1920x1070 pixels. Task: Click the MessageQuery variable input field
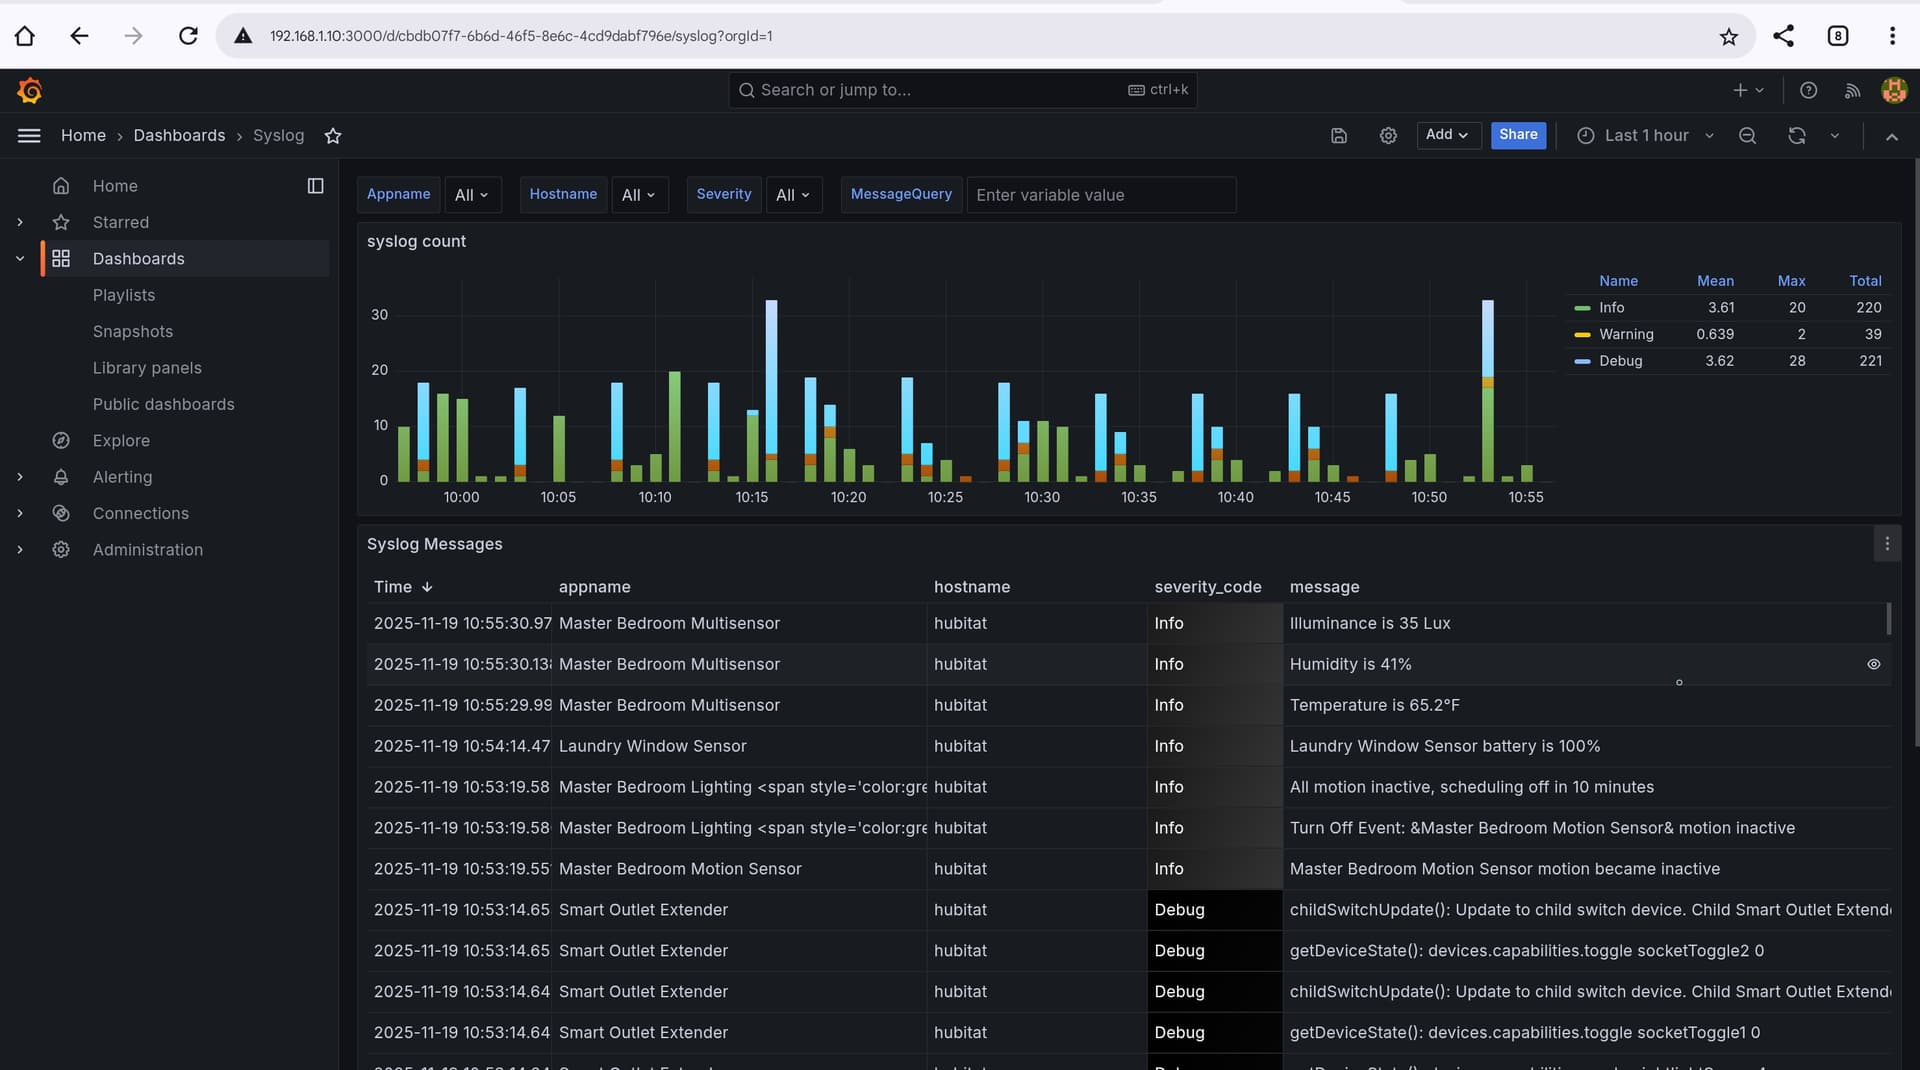pos(1100,195)
